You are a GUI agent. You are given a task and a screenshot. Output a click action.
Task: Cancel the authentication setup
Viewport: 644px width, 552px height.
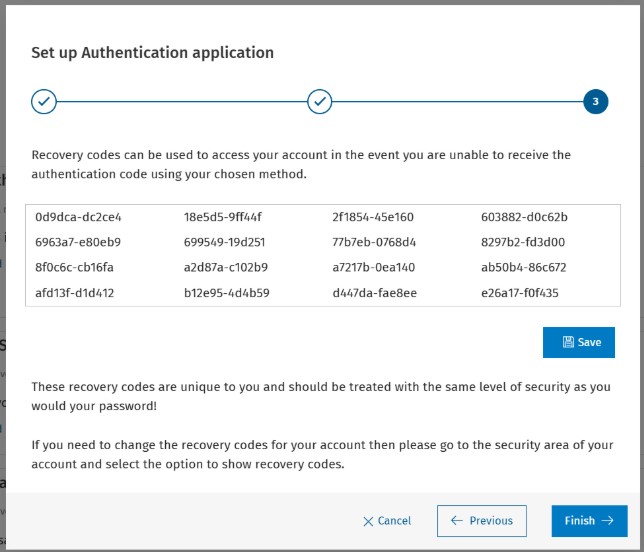click(x=387, y=521)
